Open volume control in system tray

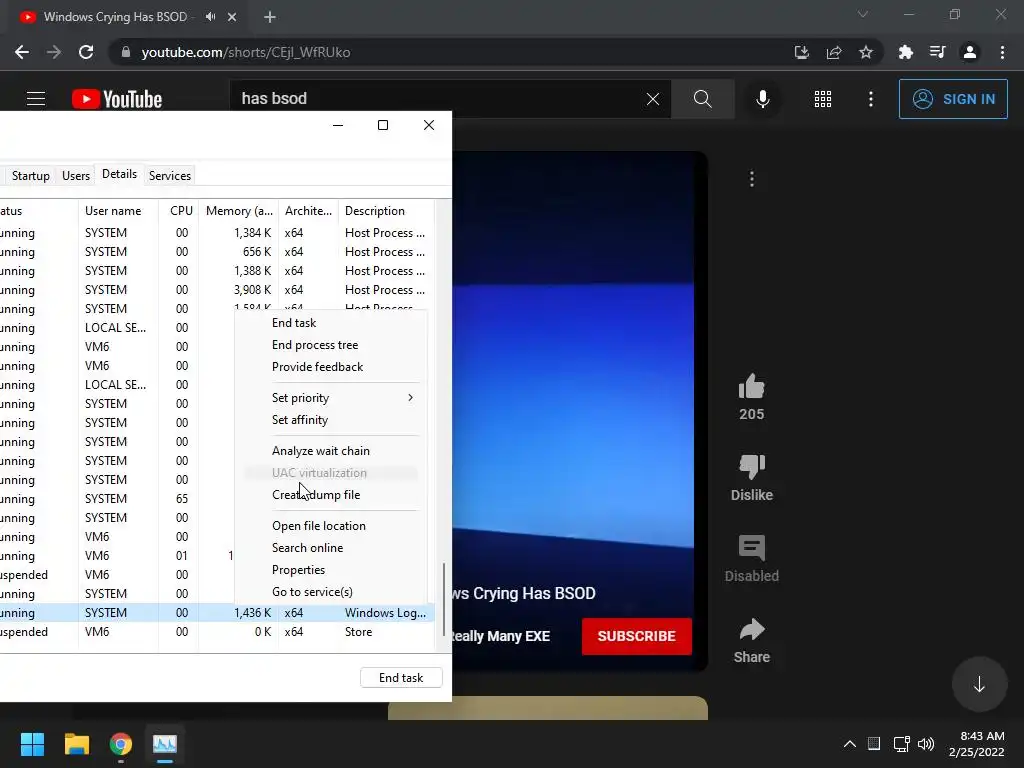[x=926, y=744]
